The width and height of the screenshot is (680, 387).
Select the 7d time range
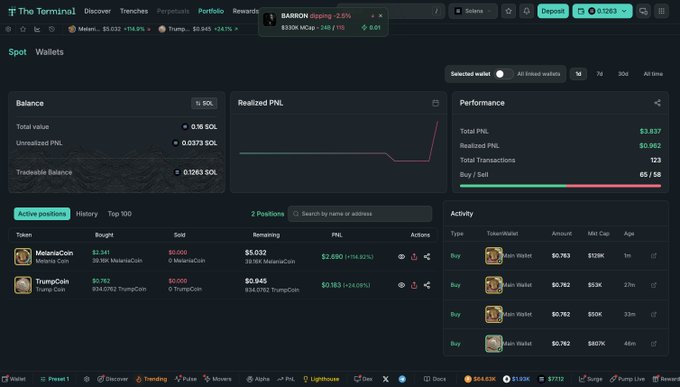tap(599, 74)
